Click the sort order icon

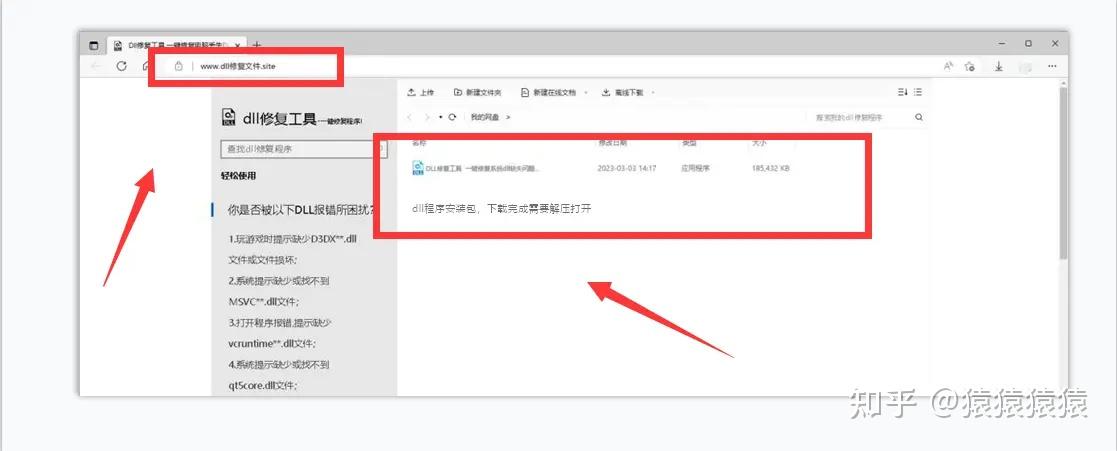[902, 92]
